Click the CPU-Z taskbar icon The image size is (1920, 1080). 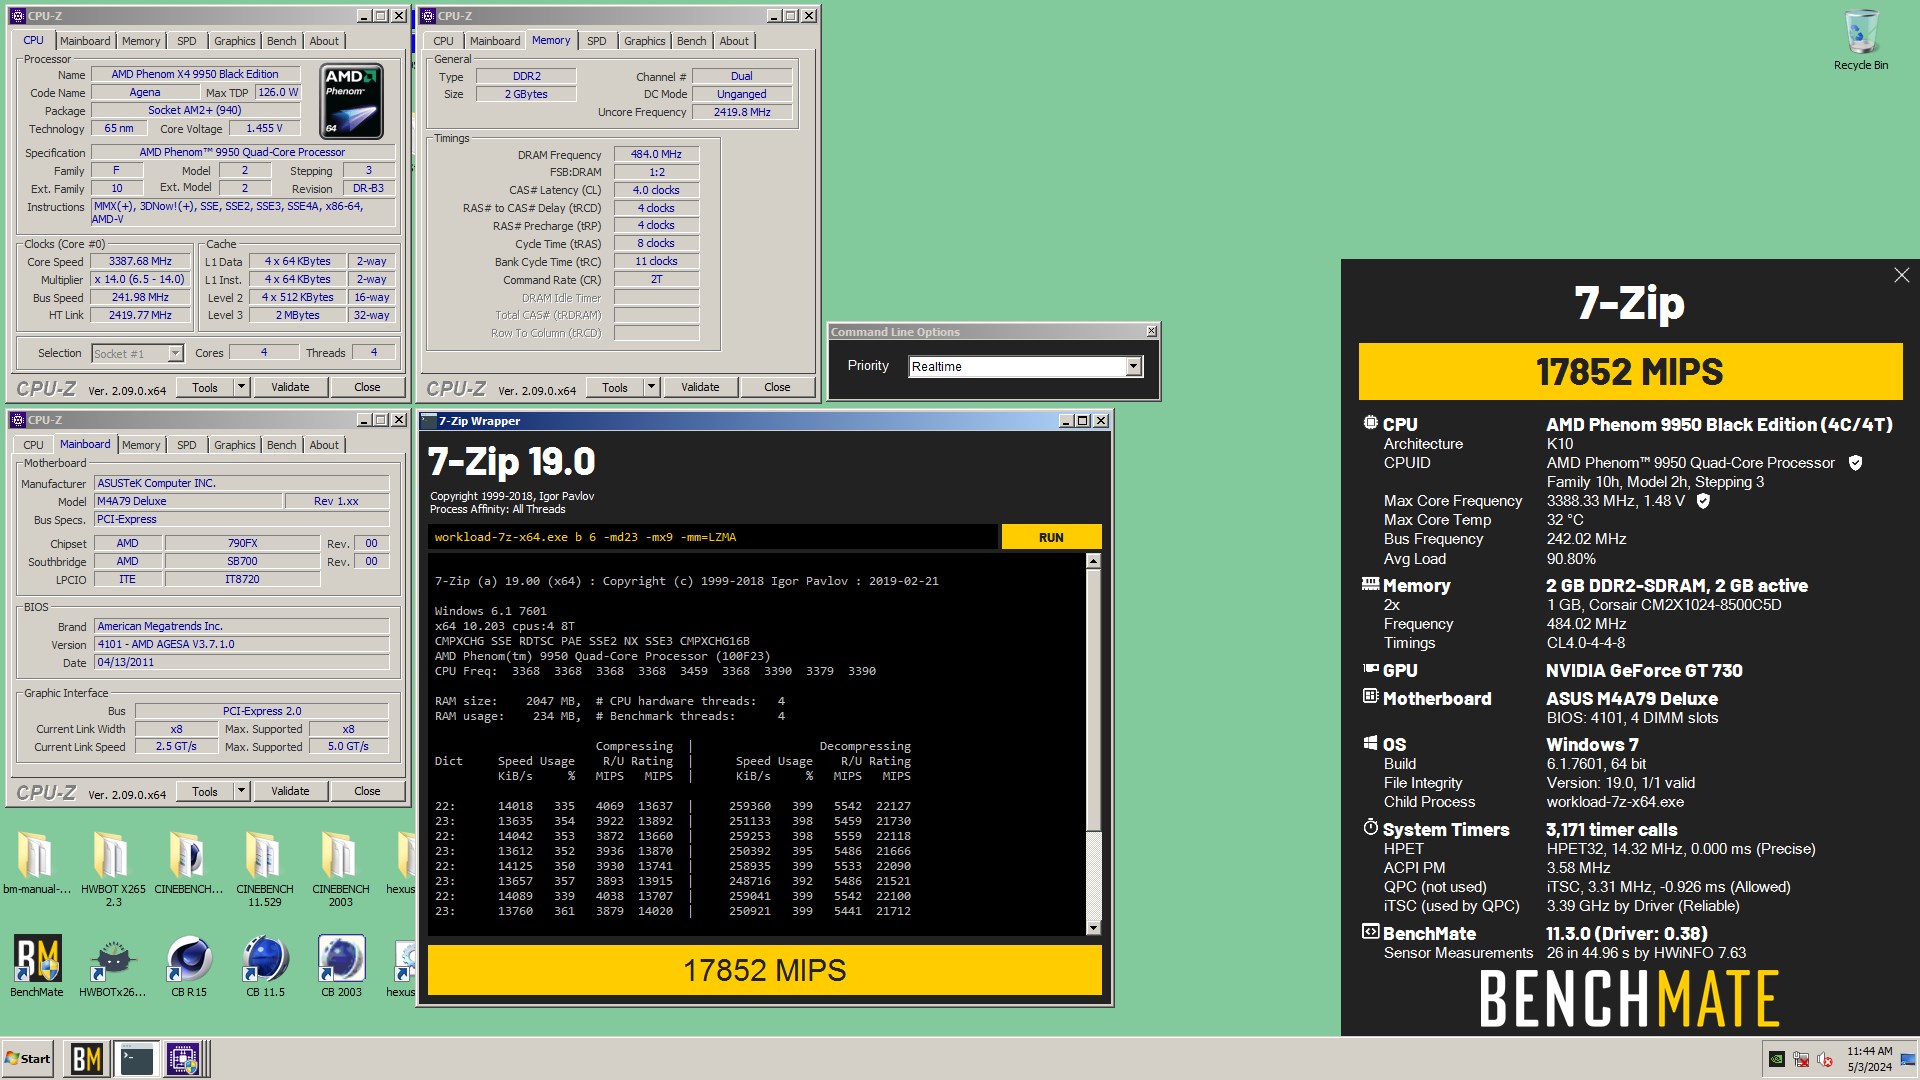click(x=184, y=1059)
